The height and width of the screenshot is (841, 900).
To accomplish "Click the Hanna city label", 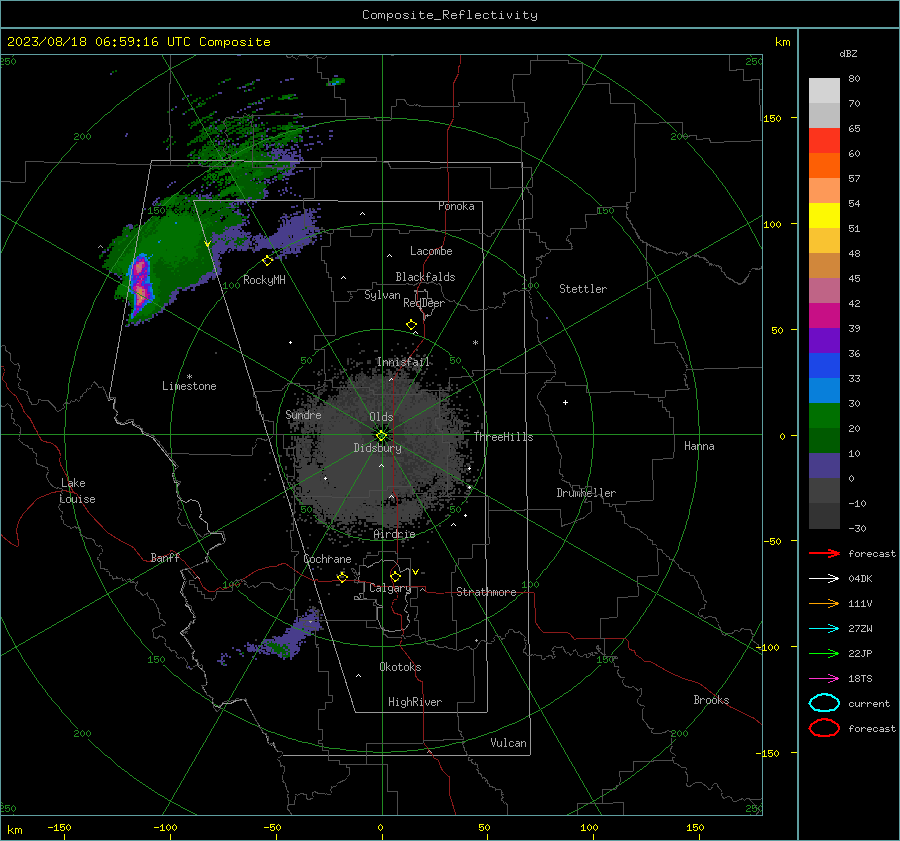I will (x=699, y=446).
